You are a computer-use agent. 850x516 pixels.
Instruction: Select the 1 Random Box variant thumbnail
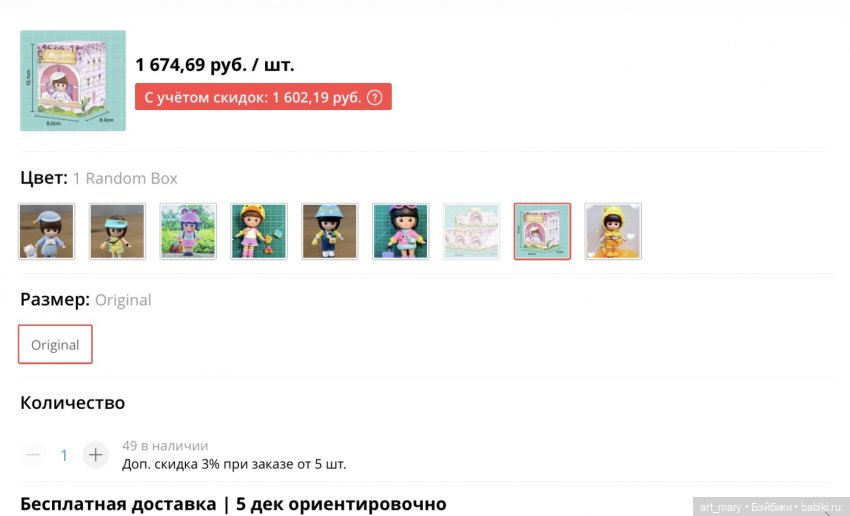542,231
